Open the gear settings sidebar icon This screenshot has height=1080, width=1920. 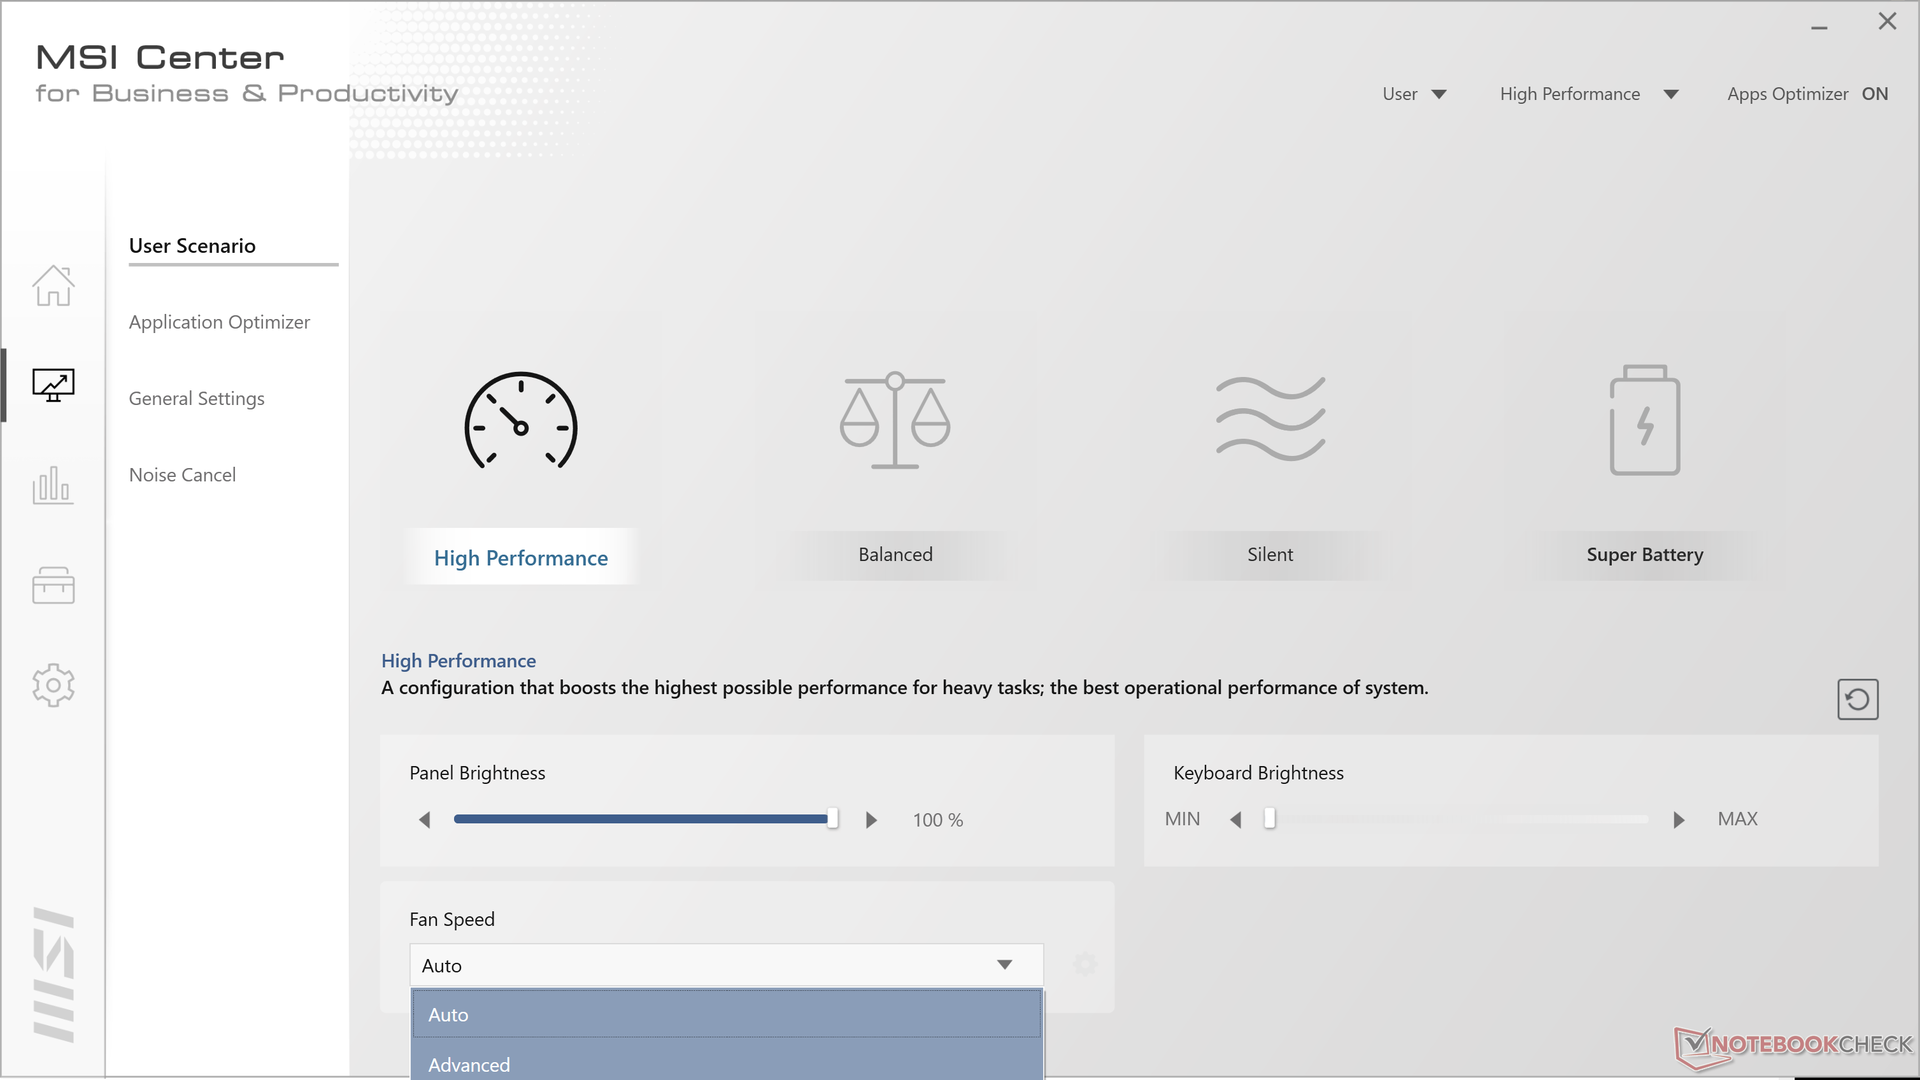[x=53, y=685]
